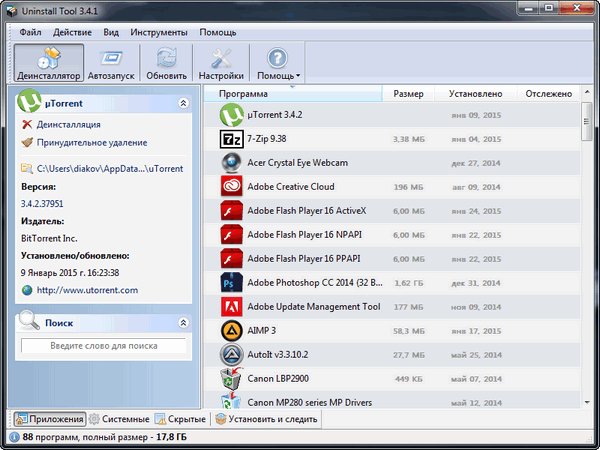The height and width of the screenshot is (450, 600).
Task: Select the 7-Zip 9.38 icon
Action: (x=232, y=139)
